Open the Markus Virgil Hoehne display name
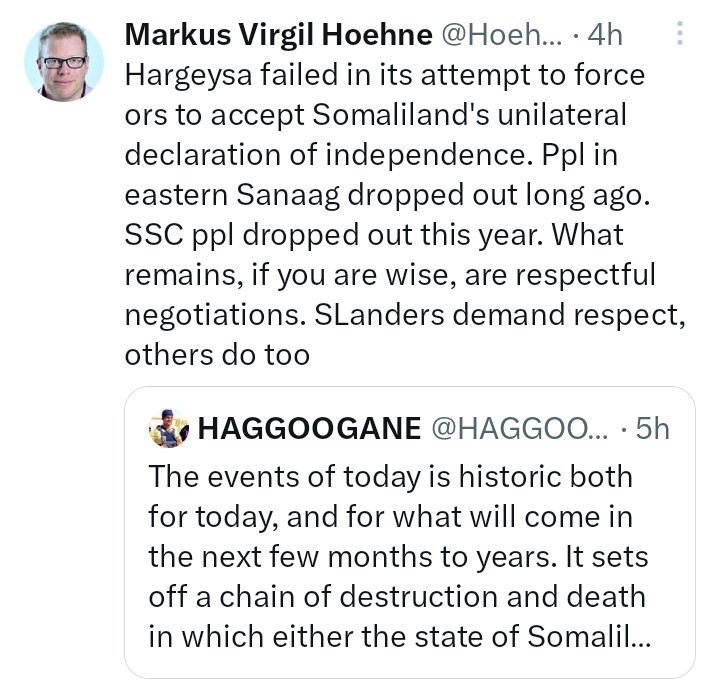 278,34
